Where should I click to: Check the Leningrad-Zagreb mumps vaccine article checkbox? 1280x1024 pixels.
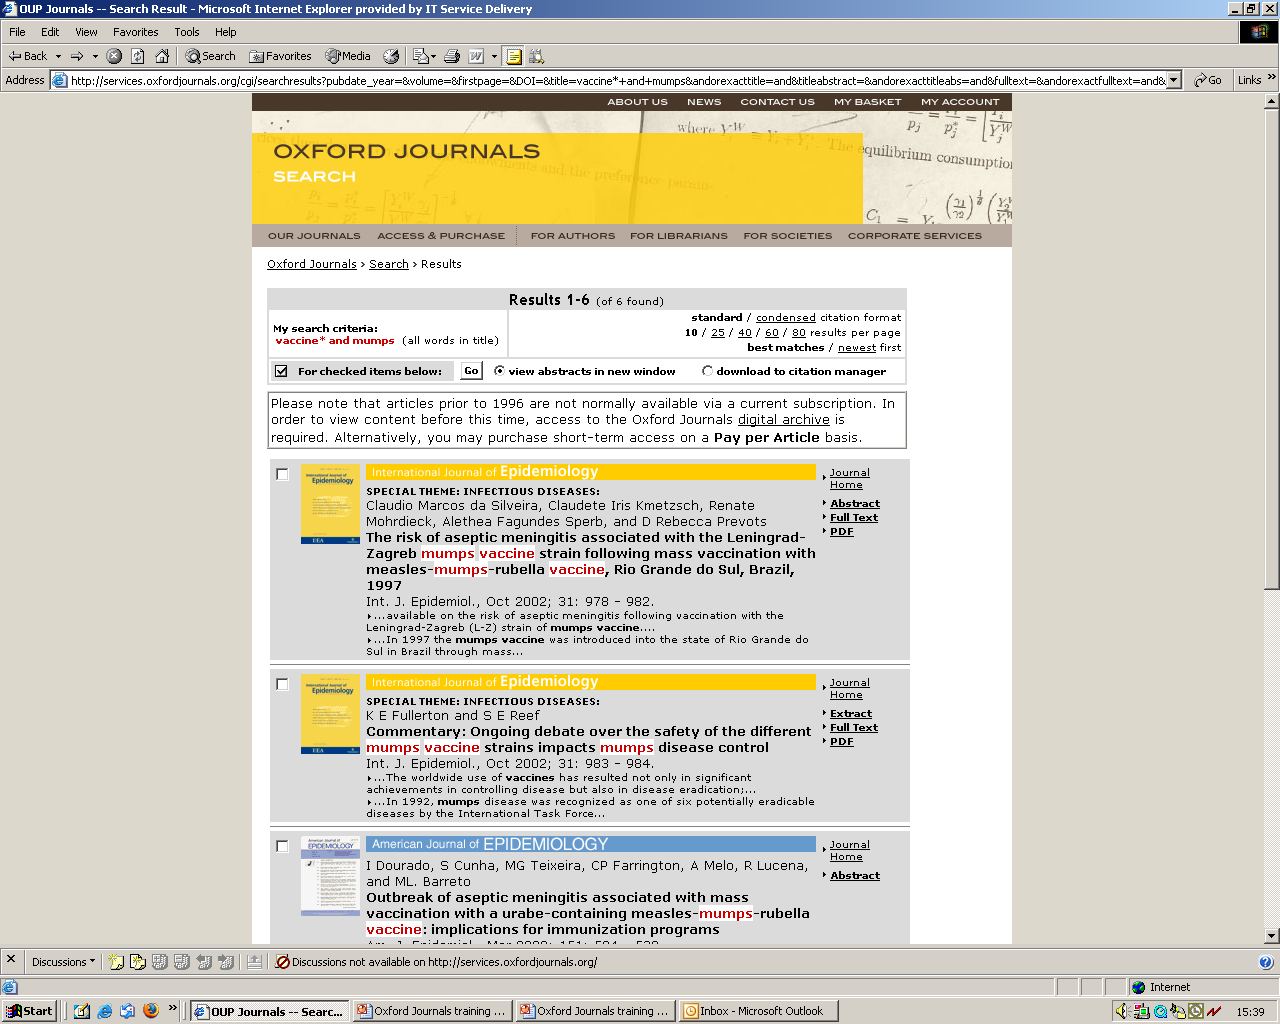pos(282,474)
